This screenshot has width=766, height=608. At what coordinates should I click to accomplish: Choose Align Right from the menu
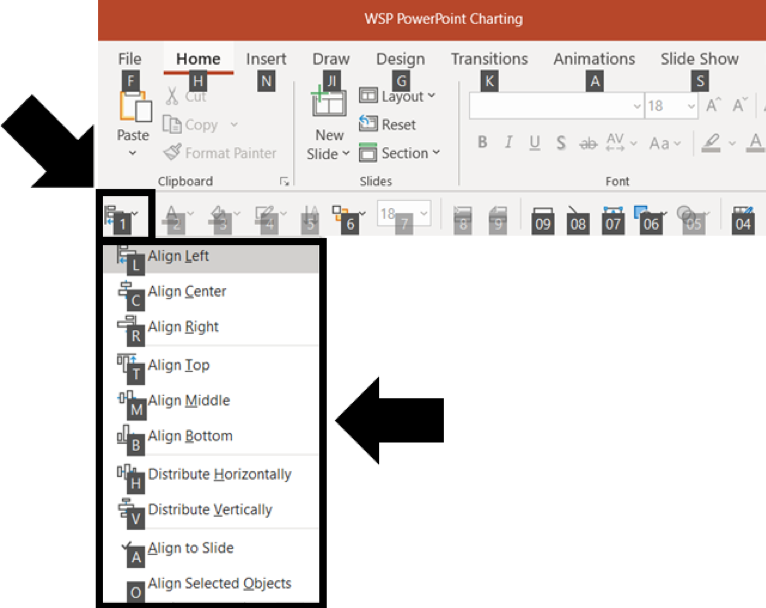[211, 327]
